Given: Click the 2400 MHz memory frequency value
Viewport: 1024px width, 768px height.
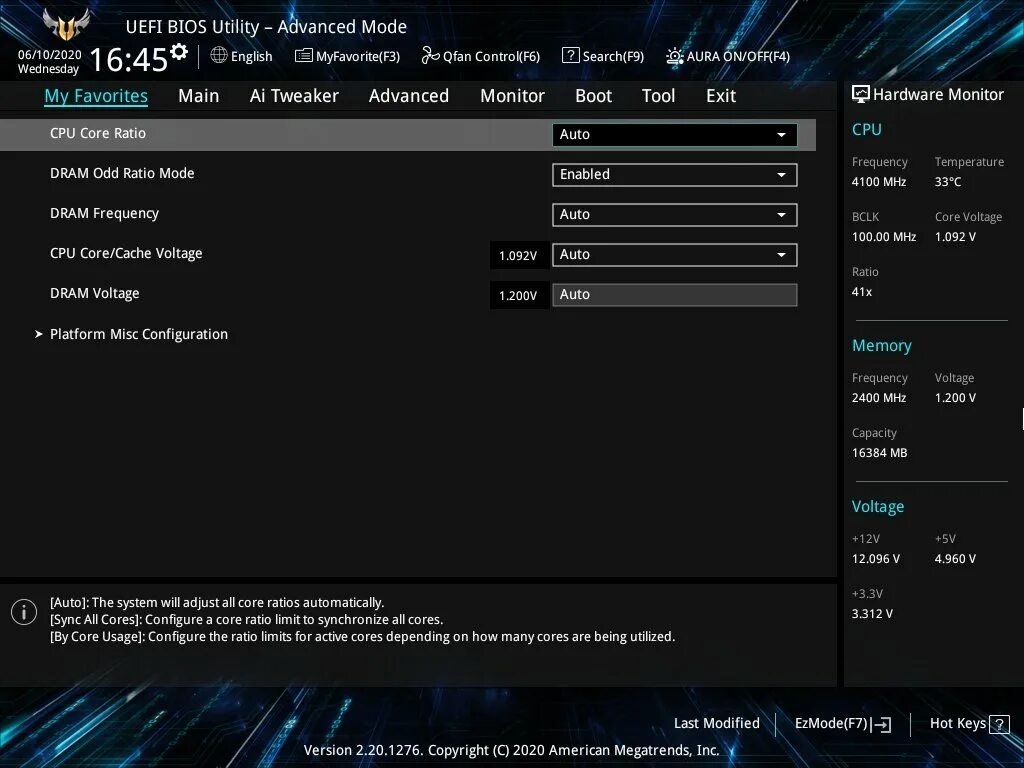Looking at the screenshot, I should pos(879,398).
